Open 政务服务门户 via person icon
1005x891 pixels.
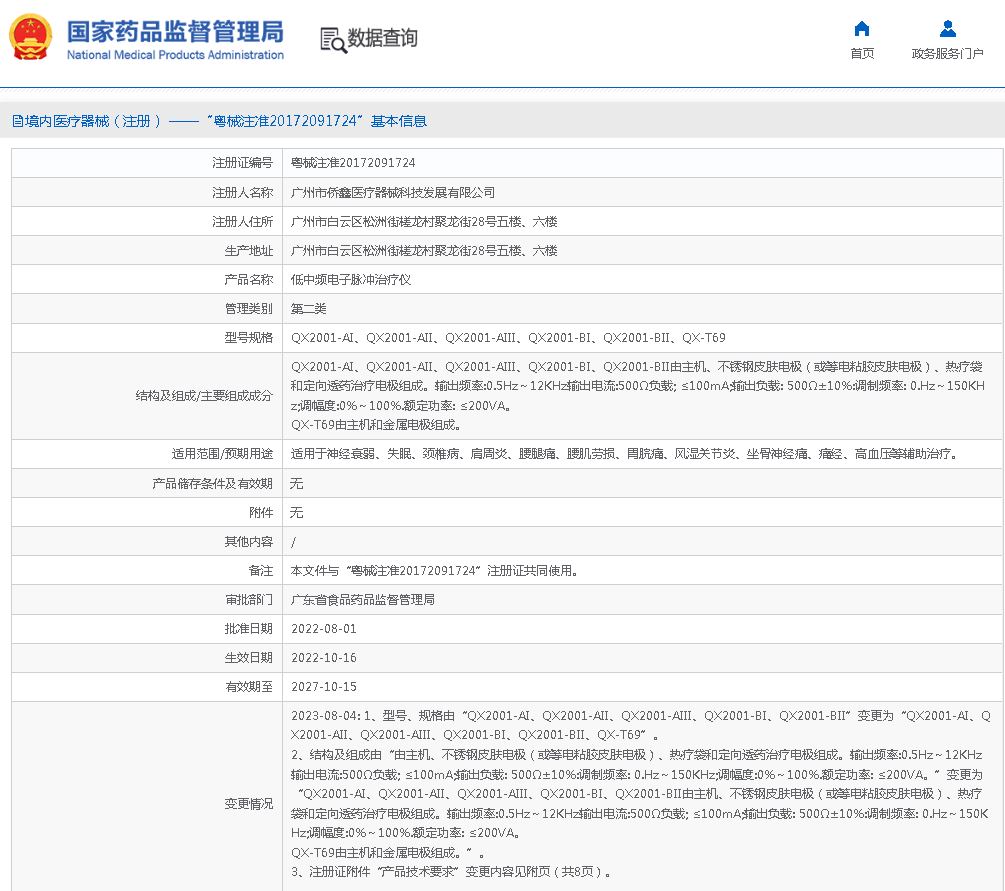[x=946, y=29]
